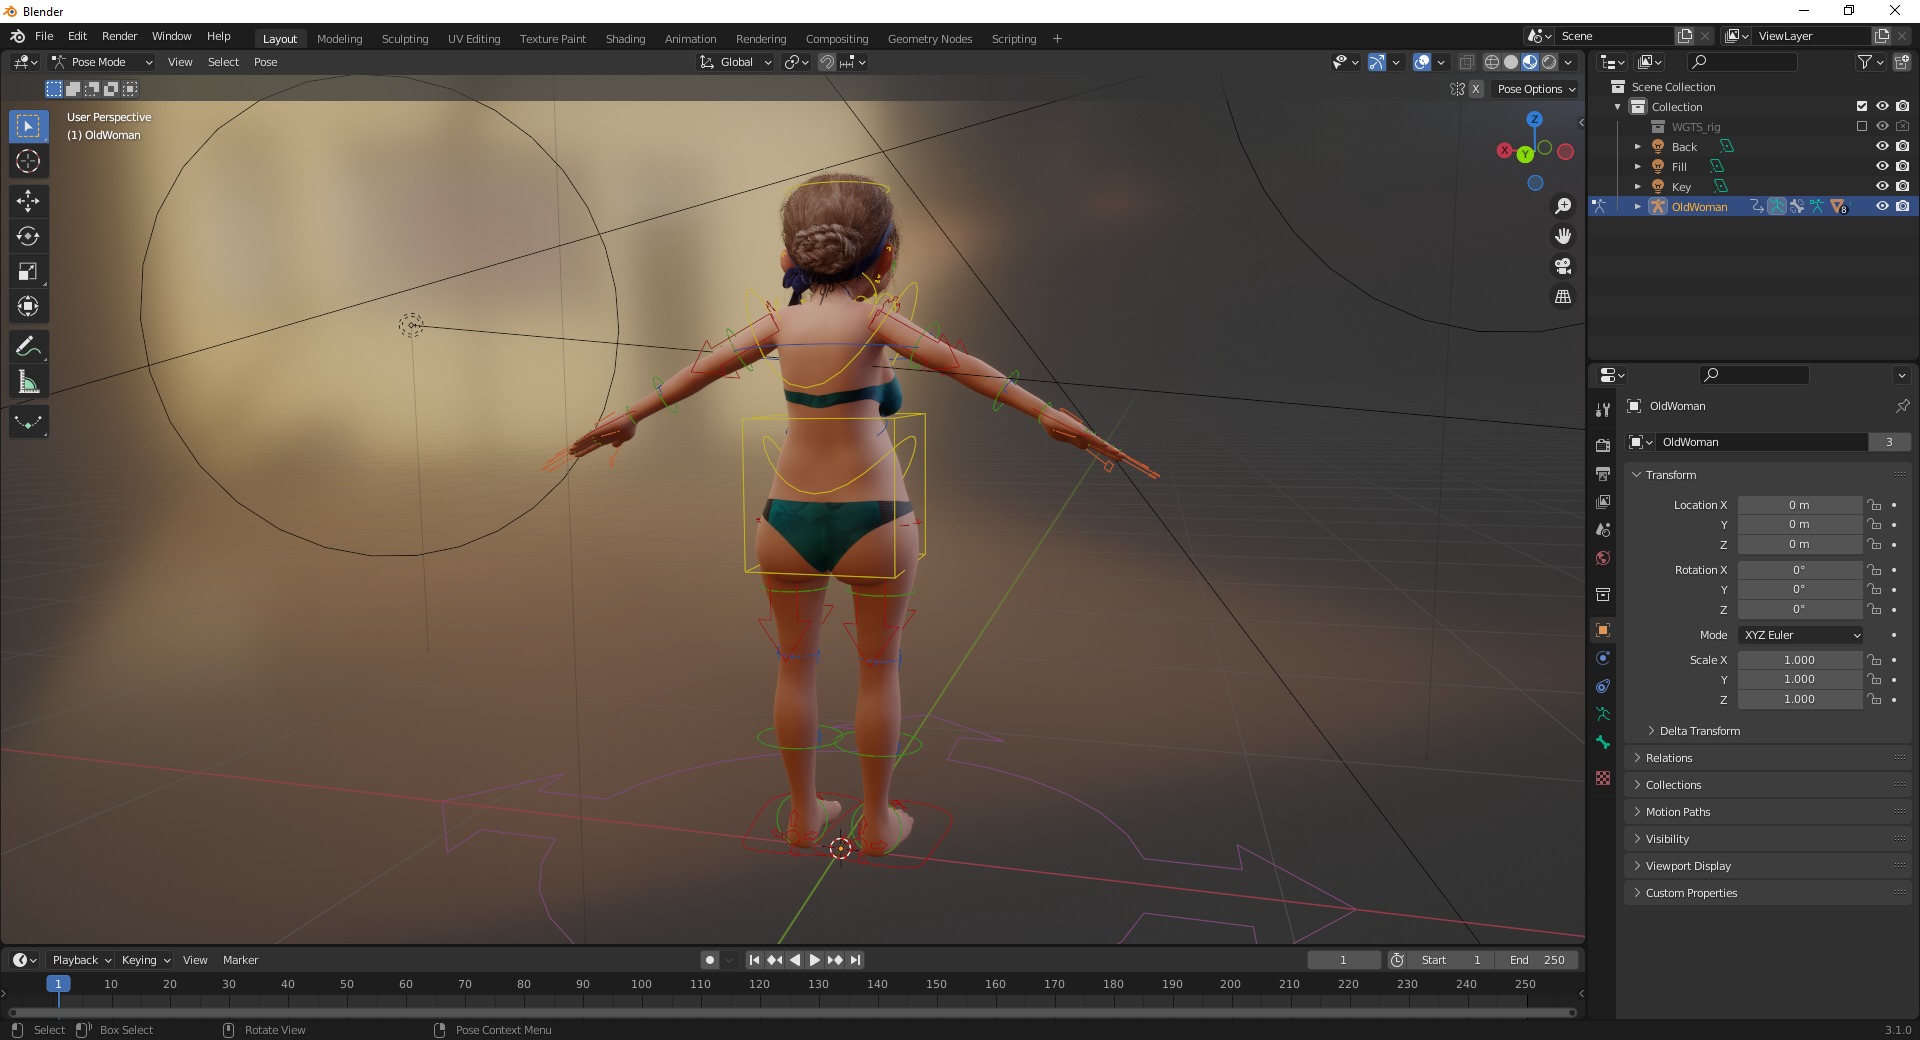Play the animation forward
The height and width of the screenshot is (1040, 1920).
click(x=814, y=960)
